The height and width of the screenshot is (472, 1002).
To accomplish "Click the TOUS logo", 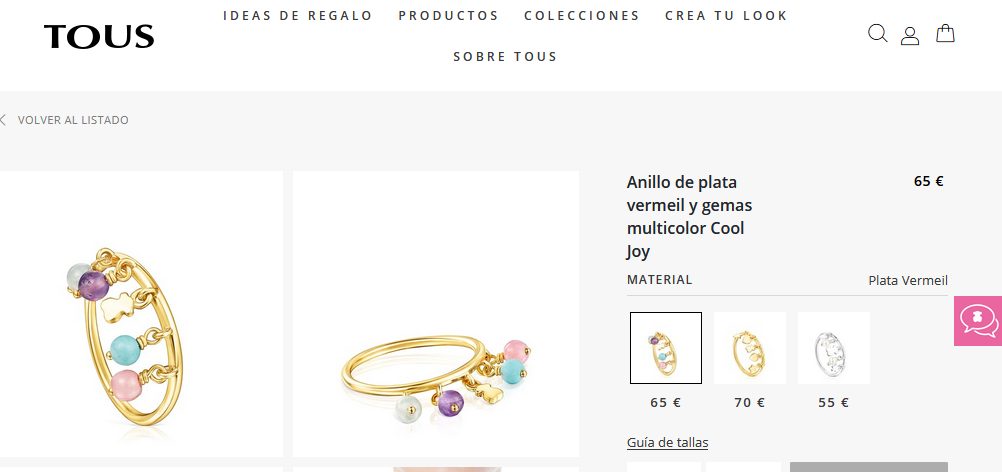I will pyautogui.click(x=99, y=36).
